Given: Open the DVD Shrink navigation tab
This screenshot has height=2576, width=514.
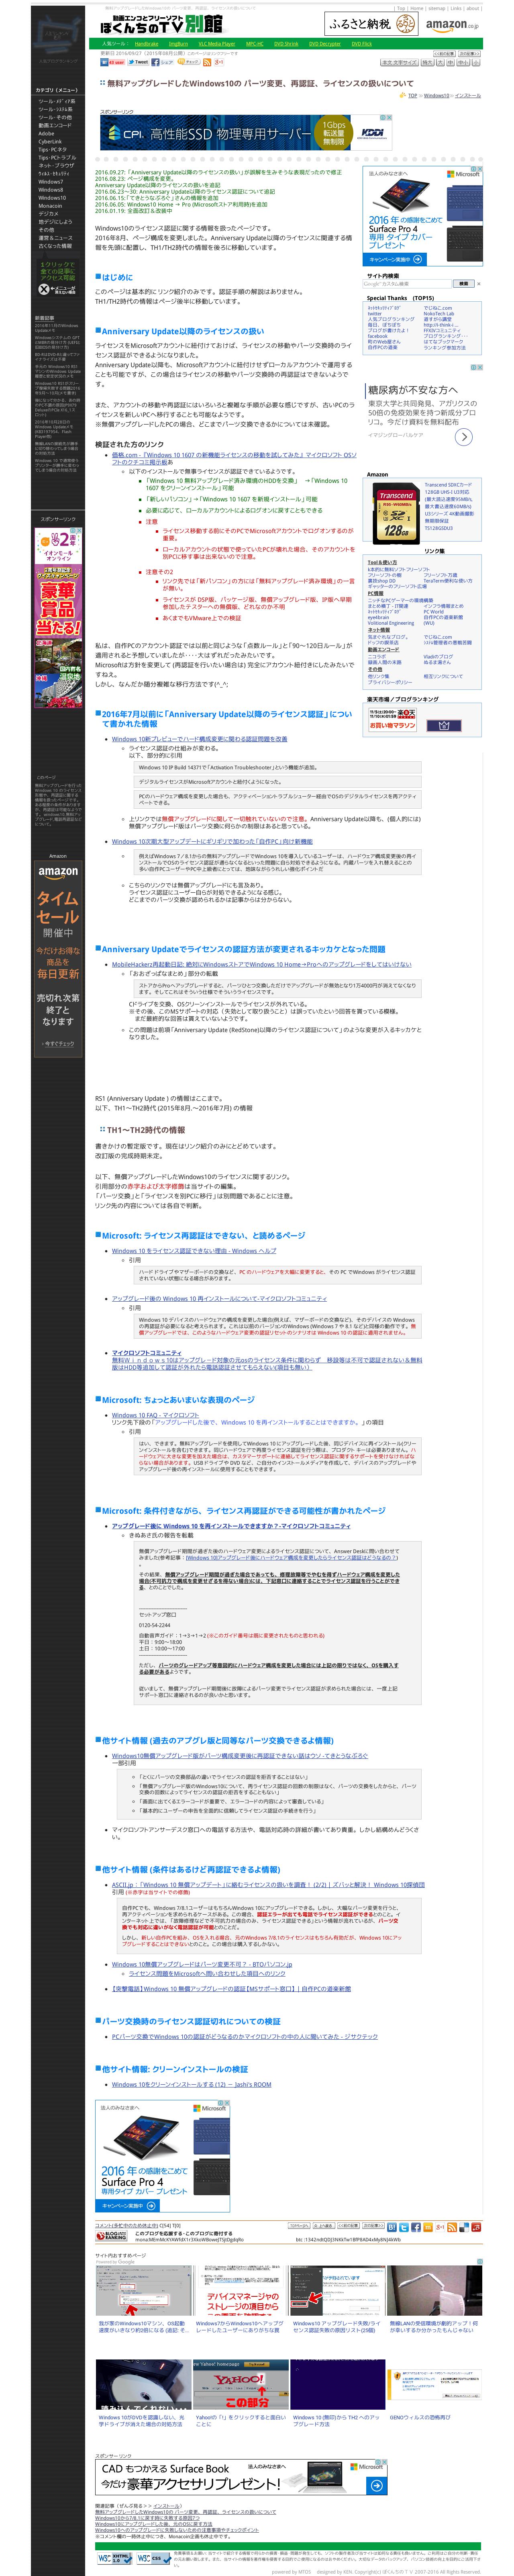Looking at the screenshot, I should point(286,44).
